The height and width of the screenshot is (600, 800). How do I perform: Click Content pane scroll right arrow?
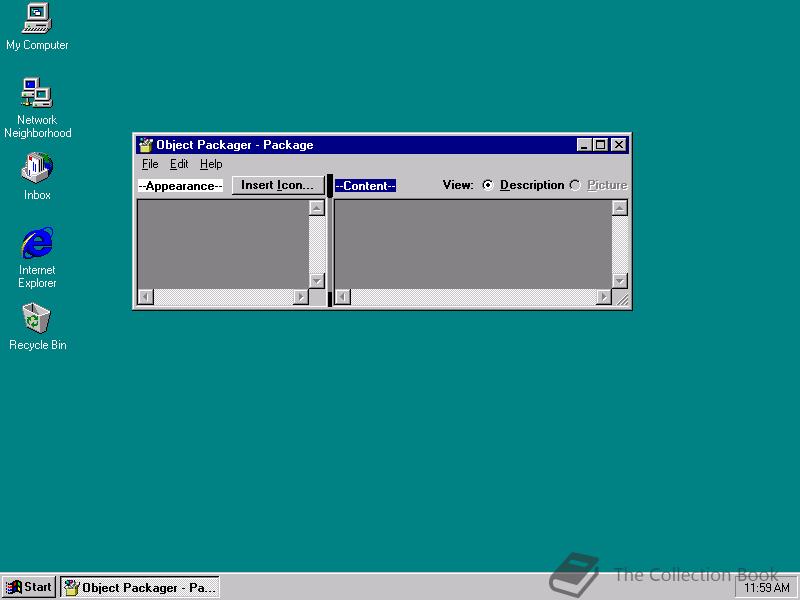604,297
